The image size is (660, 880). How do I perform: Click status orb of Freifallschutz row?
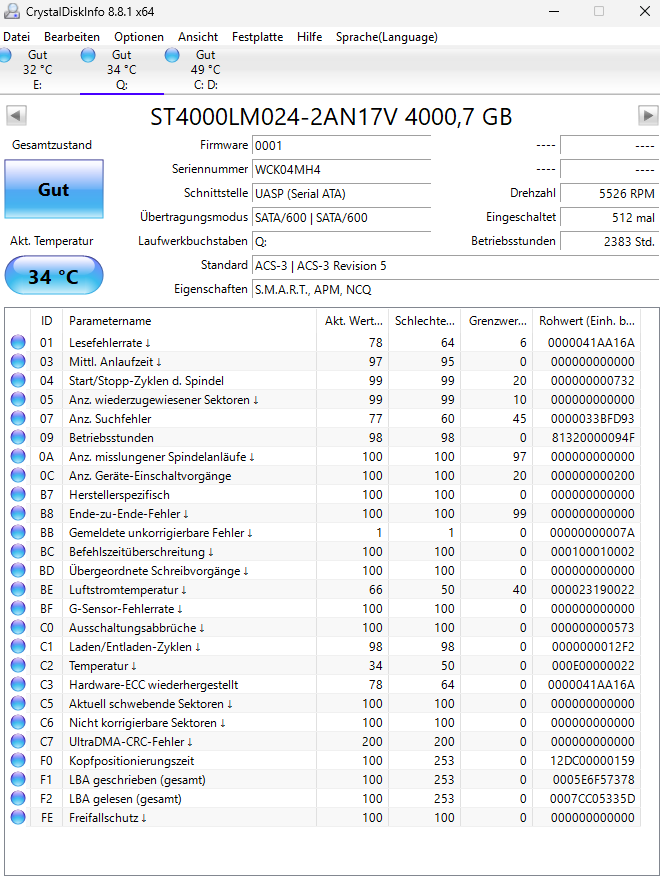[19, 818]
